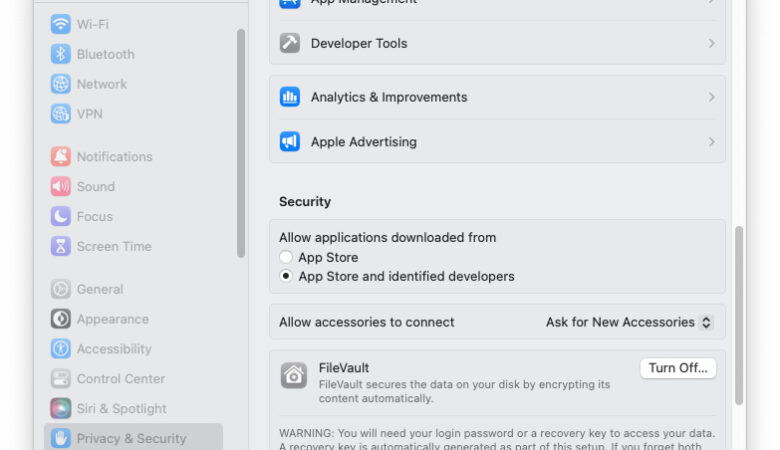Click the Screen Time hourglass icon

tap(60, 246)
